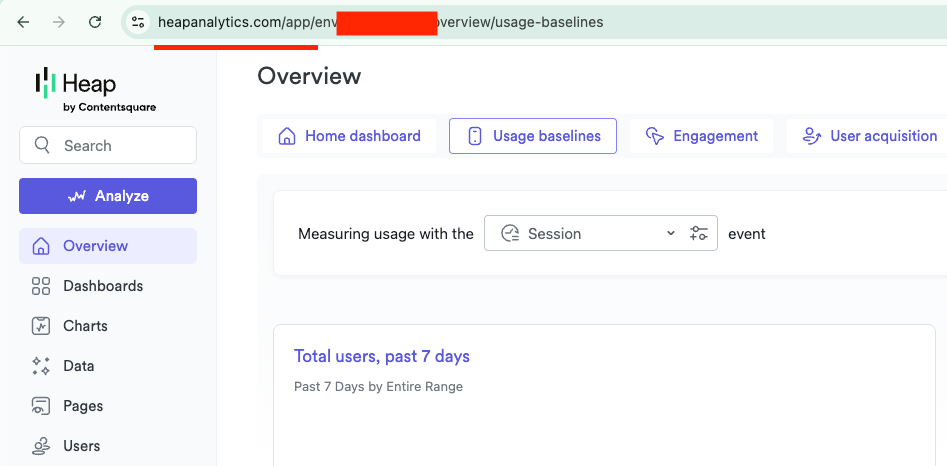Screen dimensions: 947x466
Task: Click the chevron arrow in Session dropdown
Action: pyautogui.click(x=670, y=233)
